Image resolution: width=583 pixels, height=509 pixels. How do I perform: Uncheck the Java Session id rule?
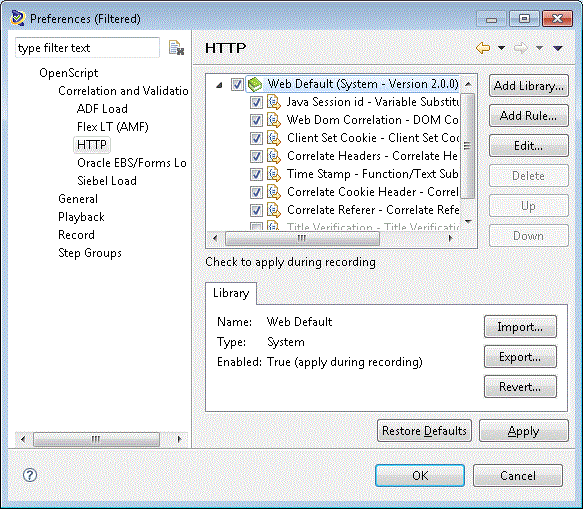click(256, 102)
